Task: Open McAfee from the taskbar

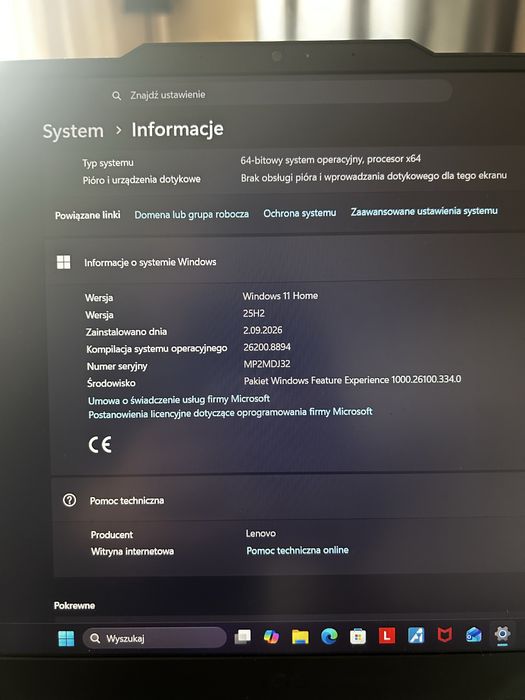Action: pos(445,635)
